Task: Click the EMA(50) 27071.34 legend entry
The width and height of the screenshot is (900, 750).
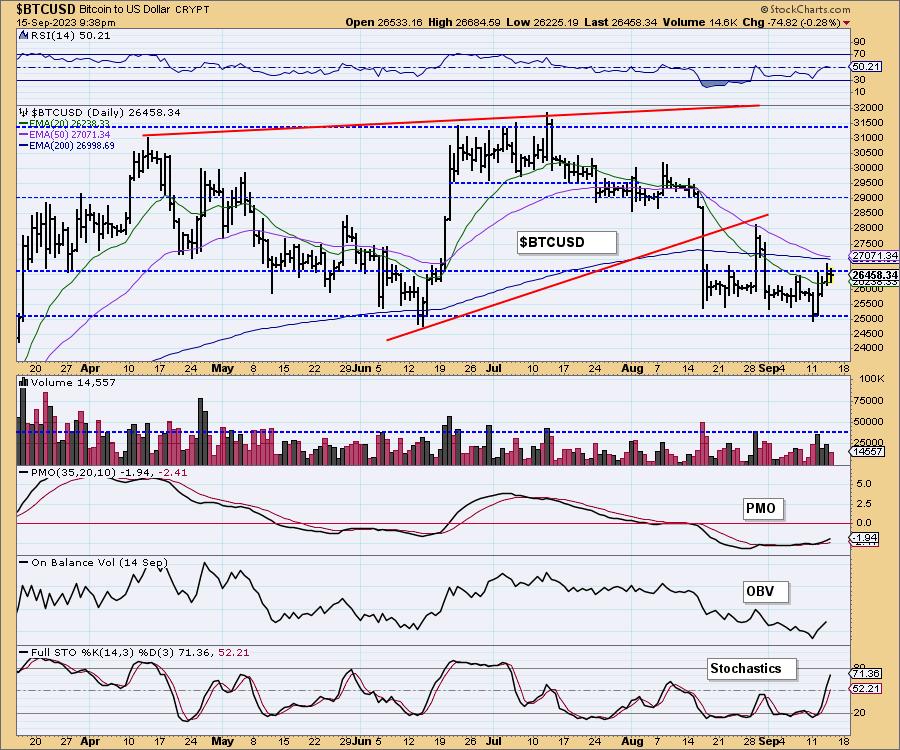Action: 69,135
